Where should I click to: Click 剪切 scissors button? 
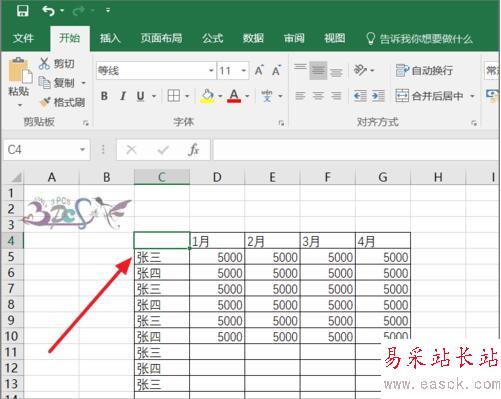57,63
